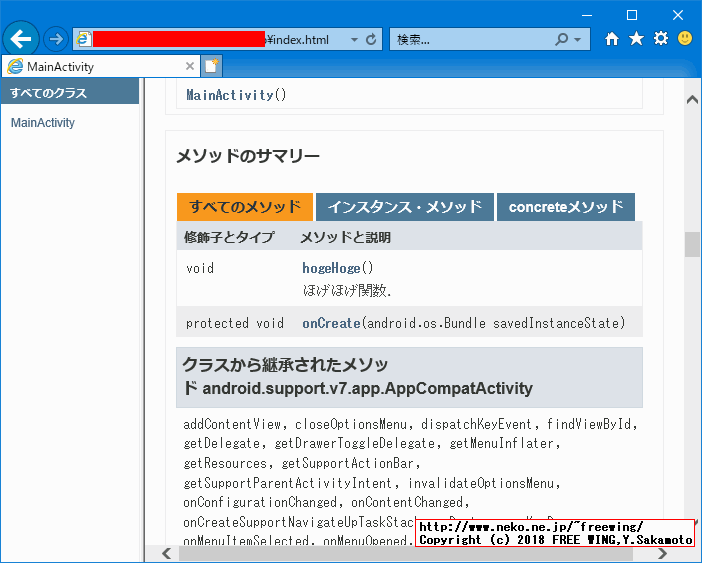Open Favorites with the star icon

(x=636, y=39)
